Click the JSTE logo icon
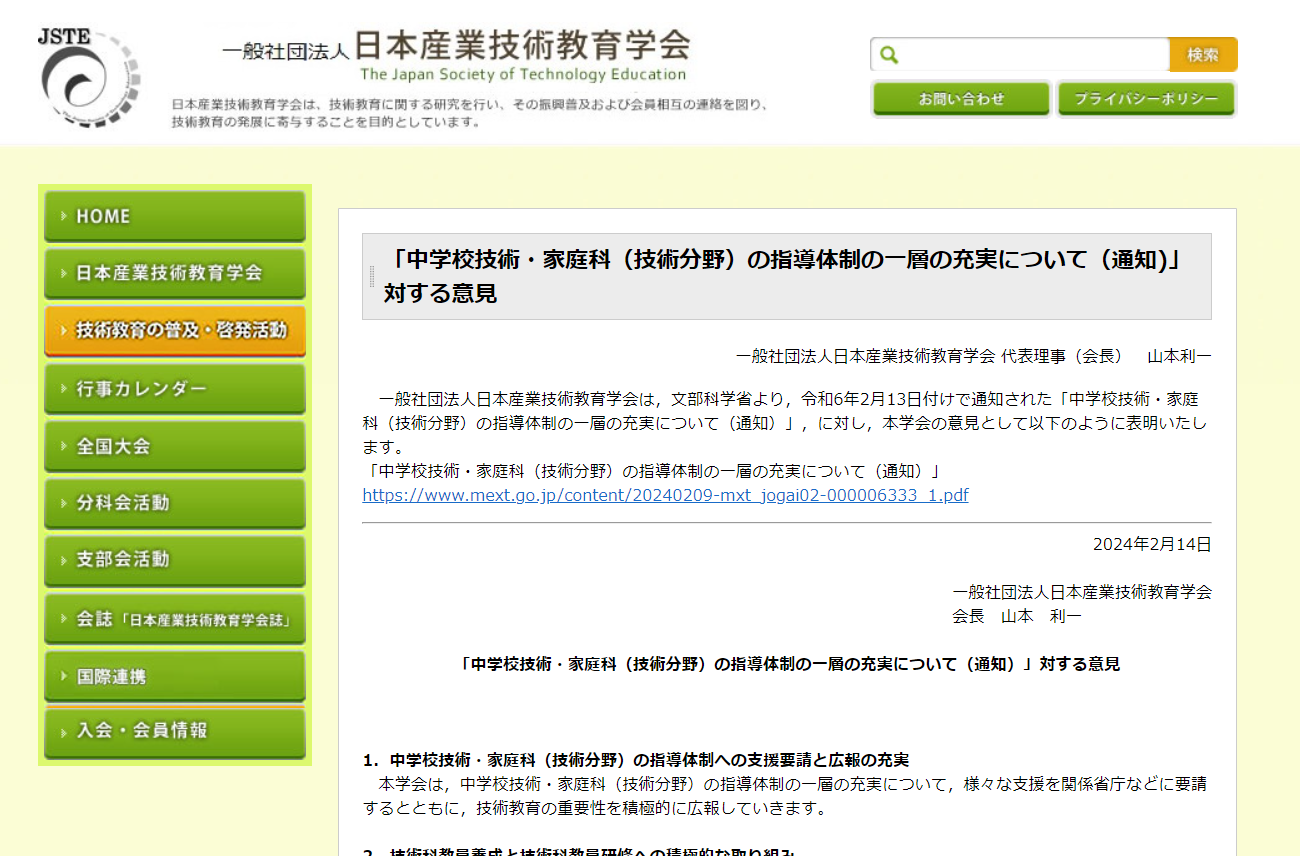Screen dimensions: 1300x856 tap(88, 77)
